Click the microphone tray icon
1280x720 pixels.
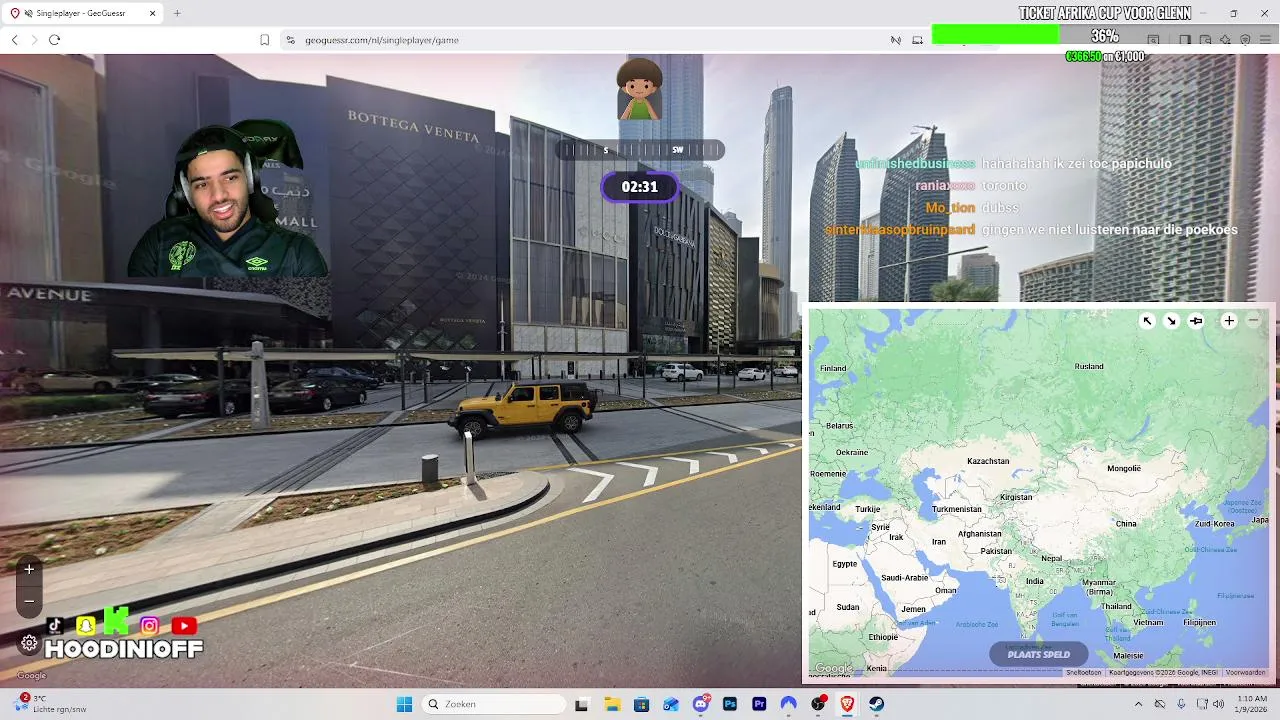pos(1181,704)
